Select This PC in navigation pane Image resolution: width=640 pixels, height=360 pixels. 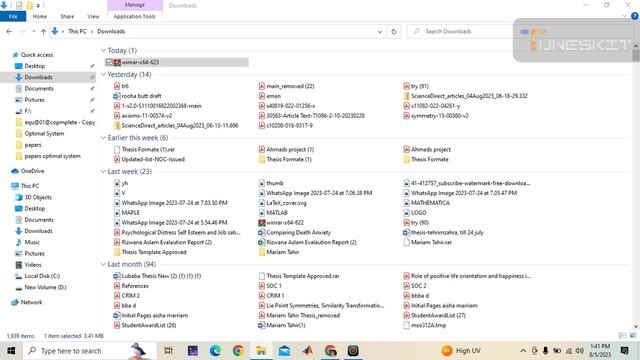click(30, 186)
